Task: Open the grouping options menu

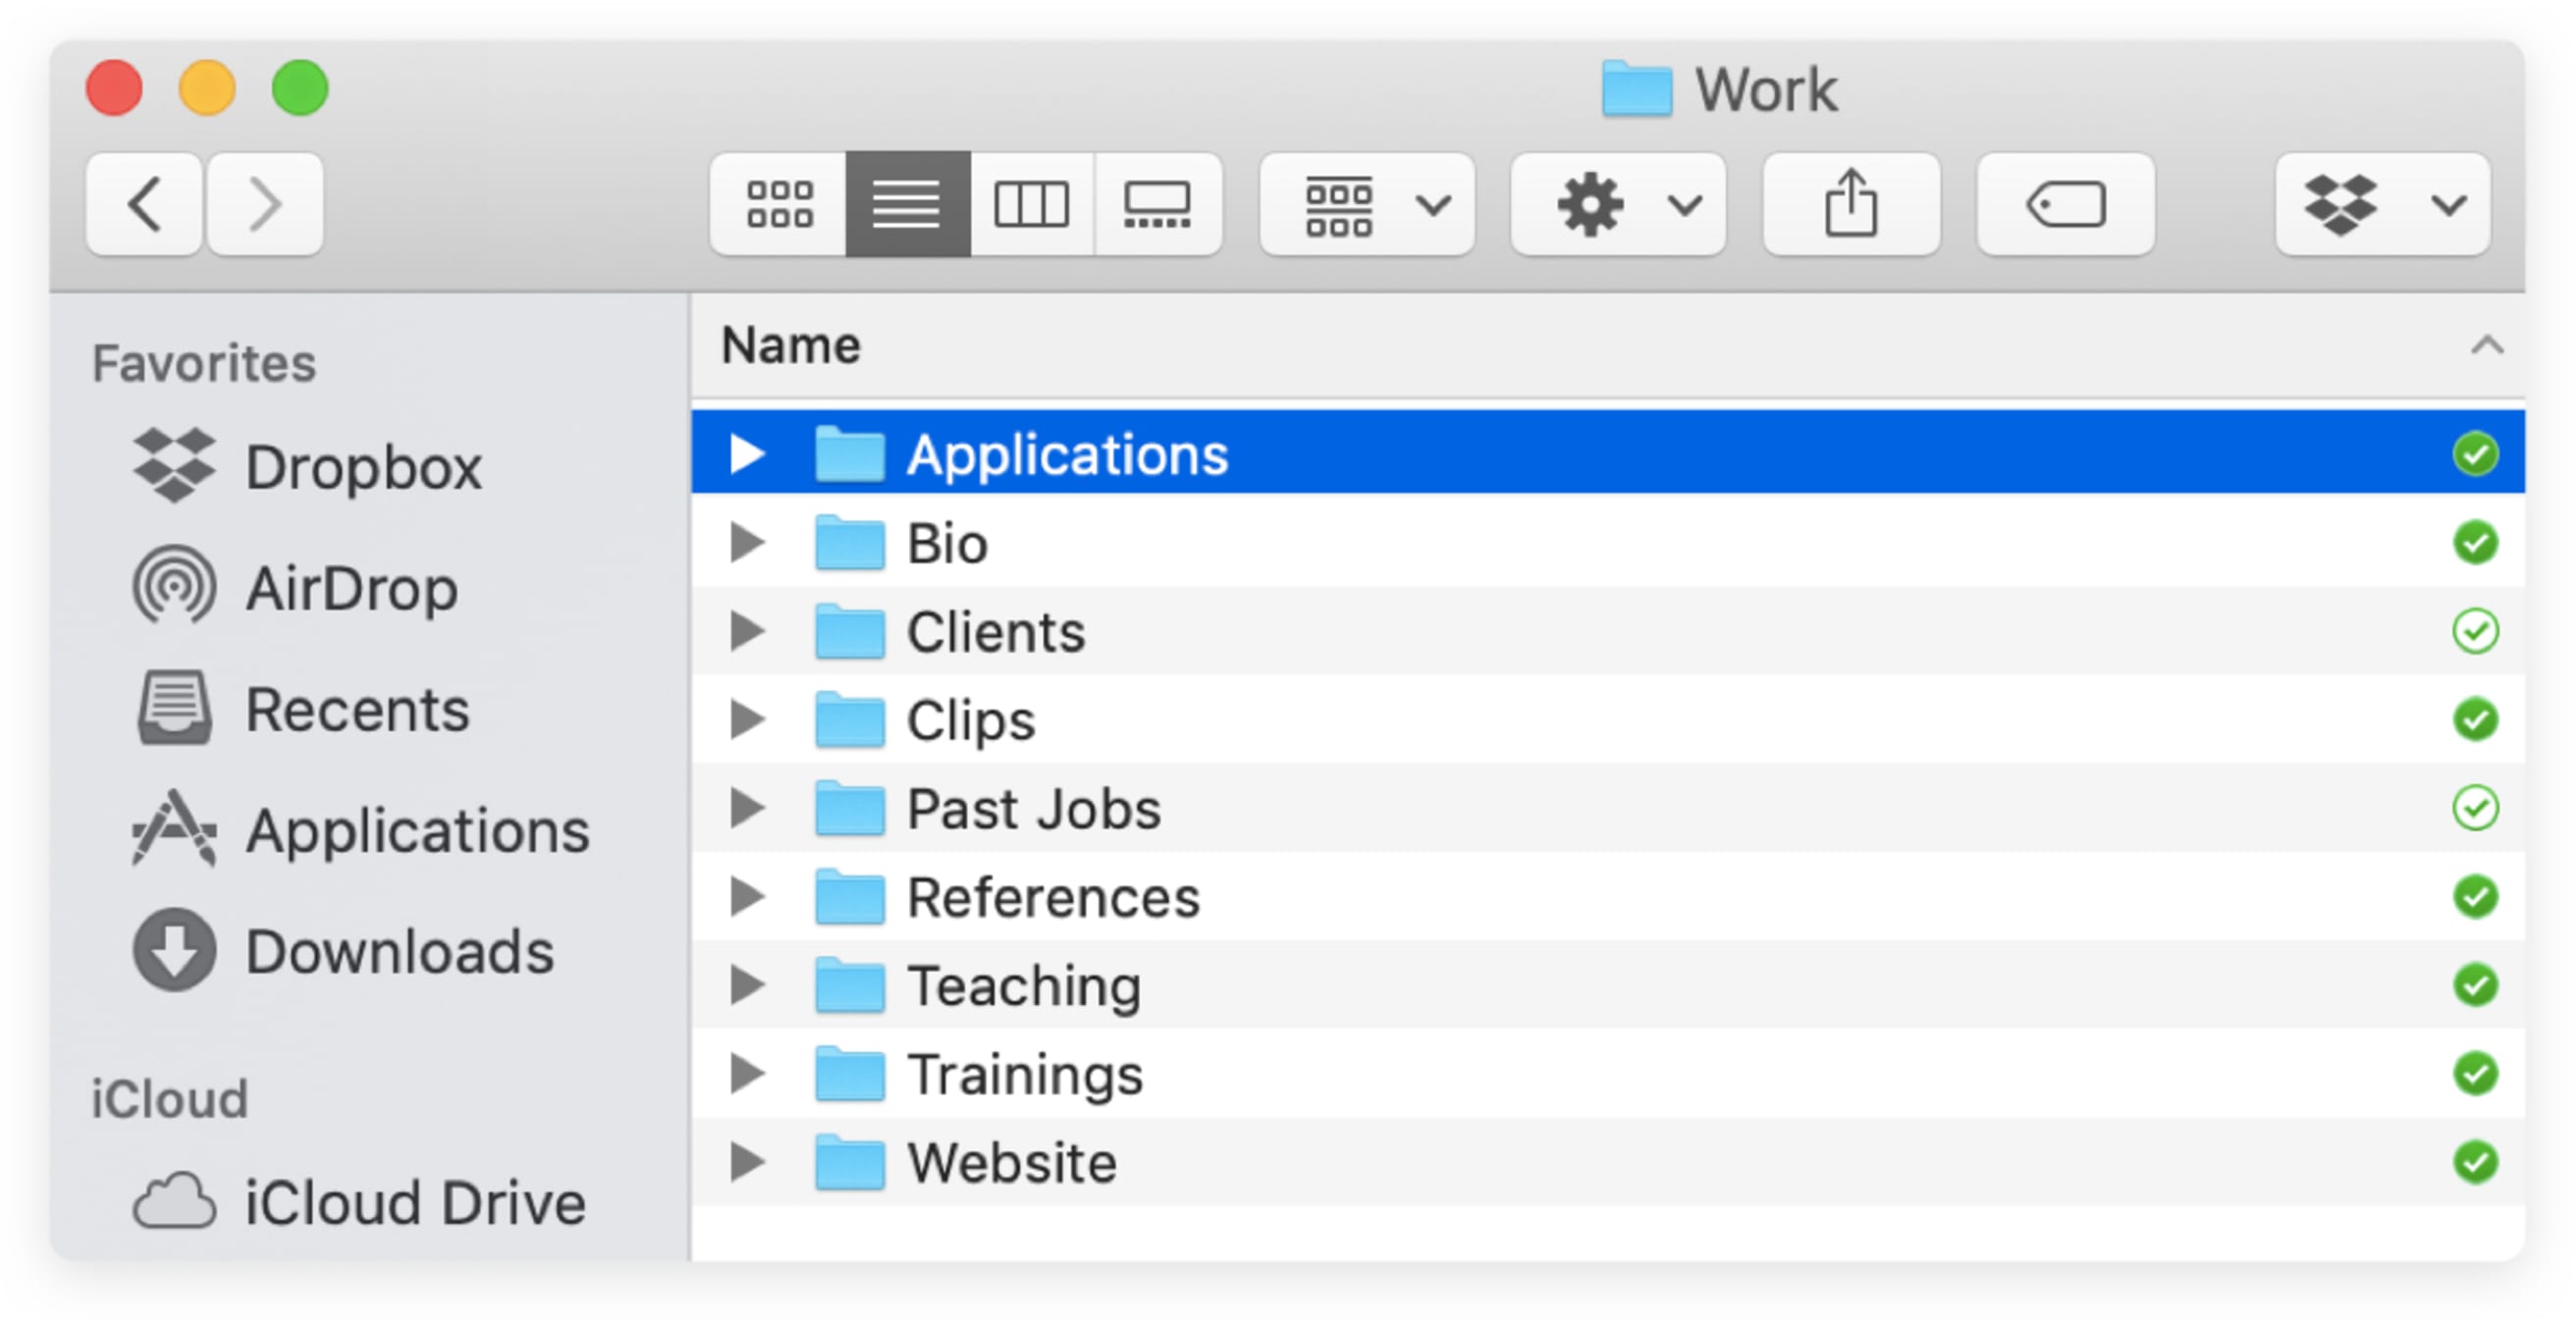Action: (1366, 205)
